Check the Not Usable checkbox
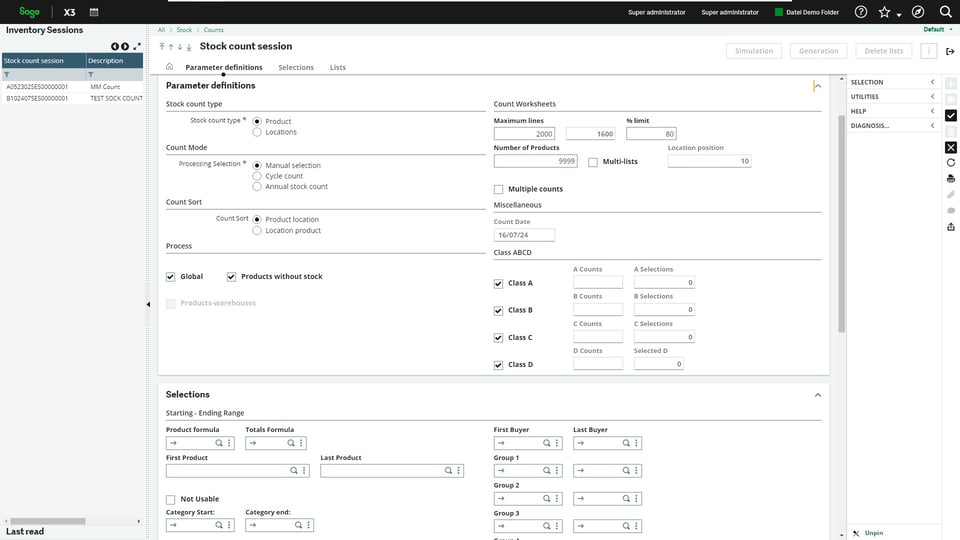The height and width of the screenshot is (540, 960). click(170, 500)
